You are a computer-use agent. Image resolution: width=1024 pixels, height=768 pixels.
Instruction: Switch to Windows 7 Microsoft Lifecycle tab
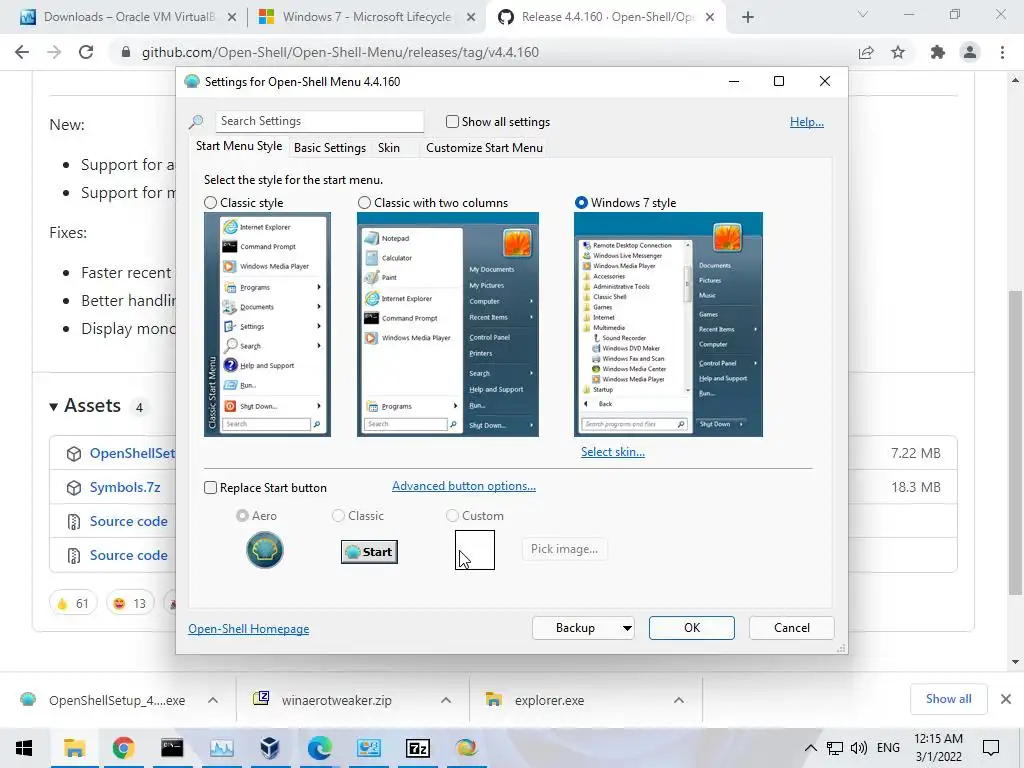click(x=366, y=17)
